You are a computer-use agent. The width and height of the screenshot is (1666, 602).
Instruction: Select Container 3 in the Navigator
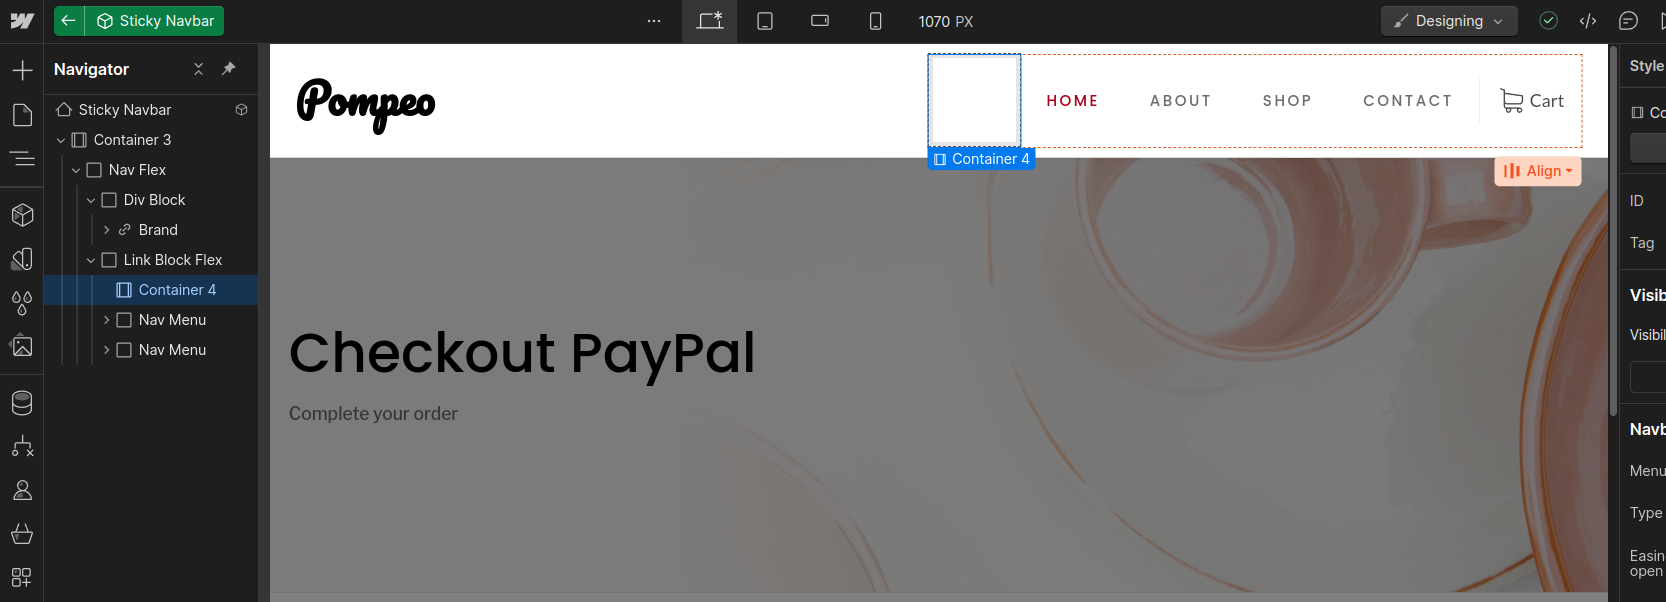point(132,140)
